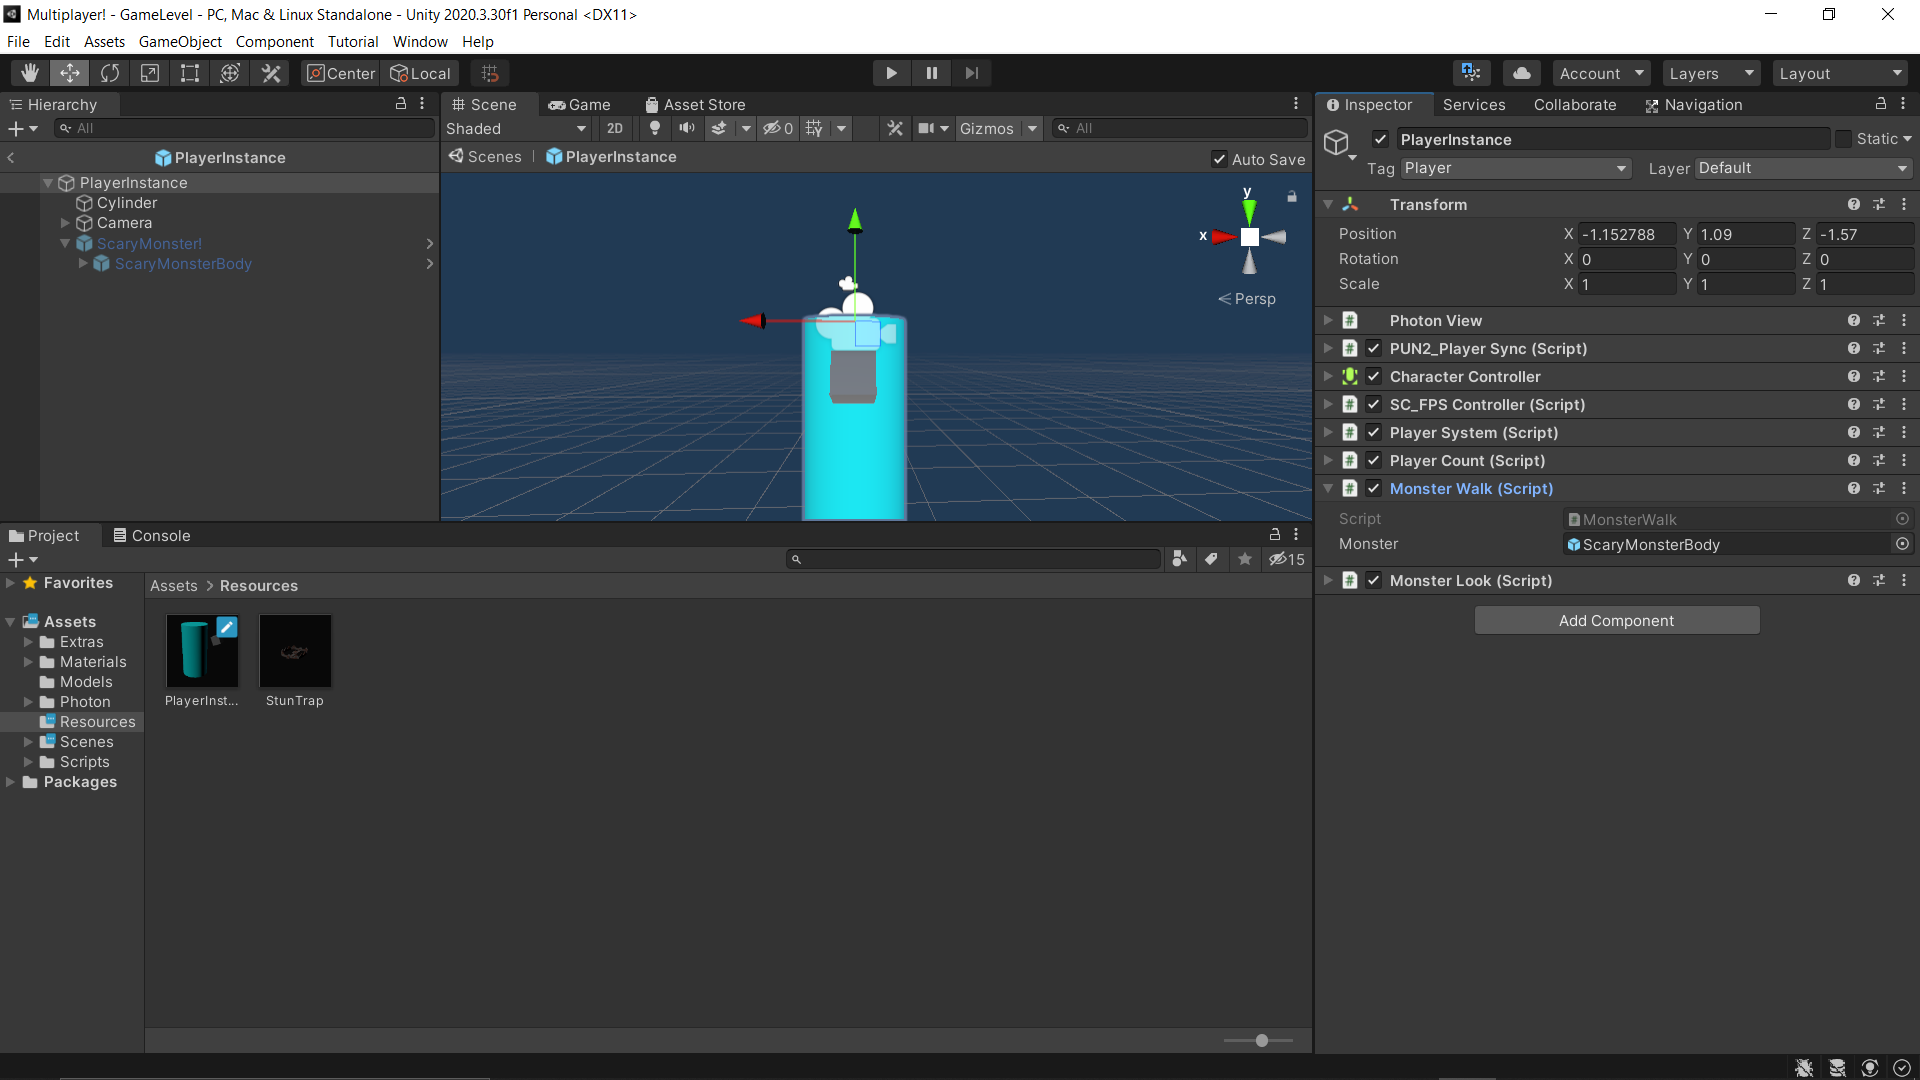Viewport: 1920px width, 1080px height.
Task: Open the Shaded draw mode dropdown
Action: click(x=516, y=129)
